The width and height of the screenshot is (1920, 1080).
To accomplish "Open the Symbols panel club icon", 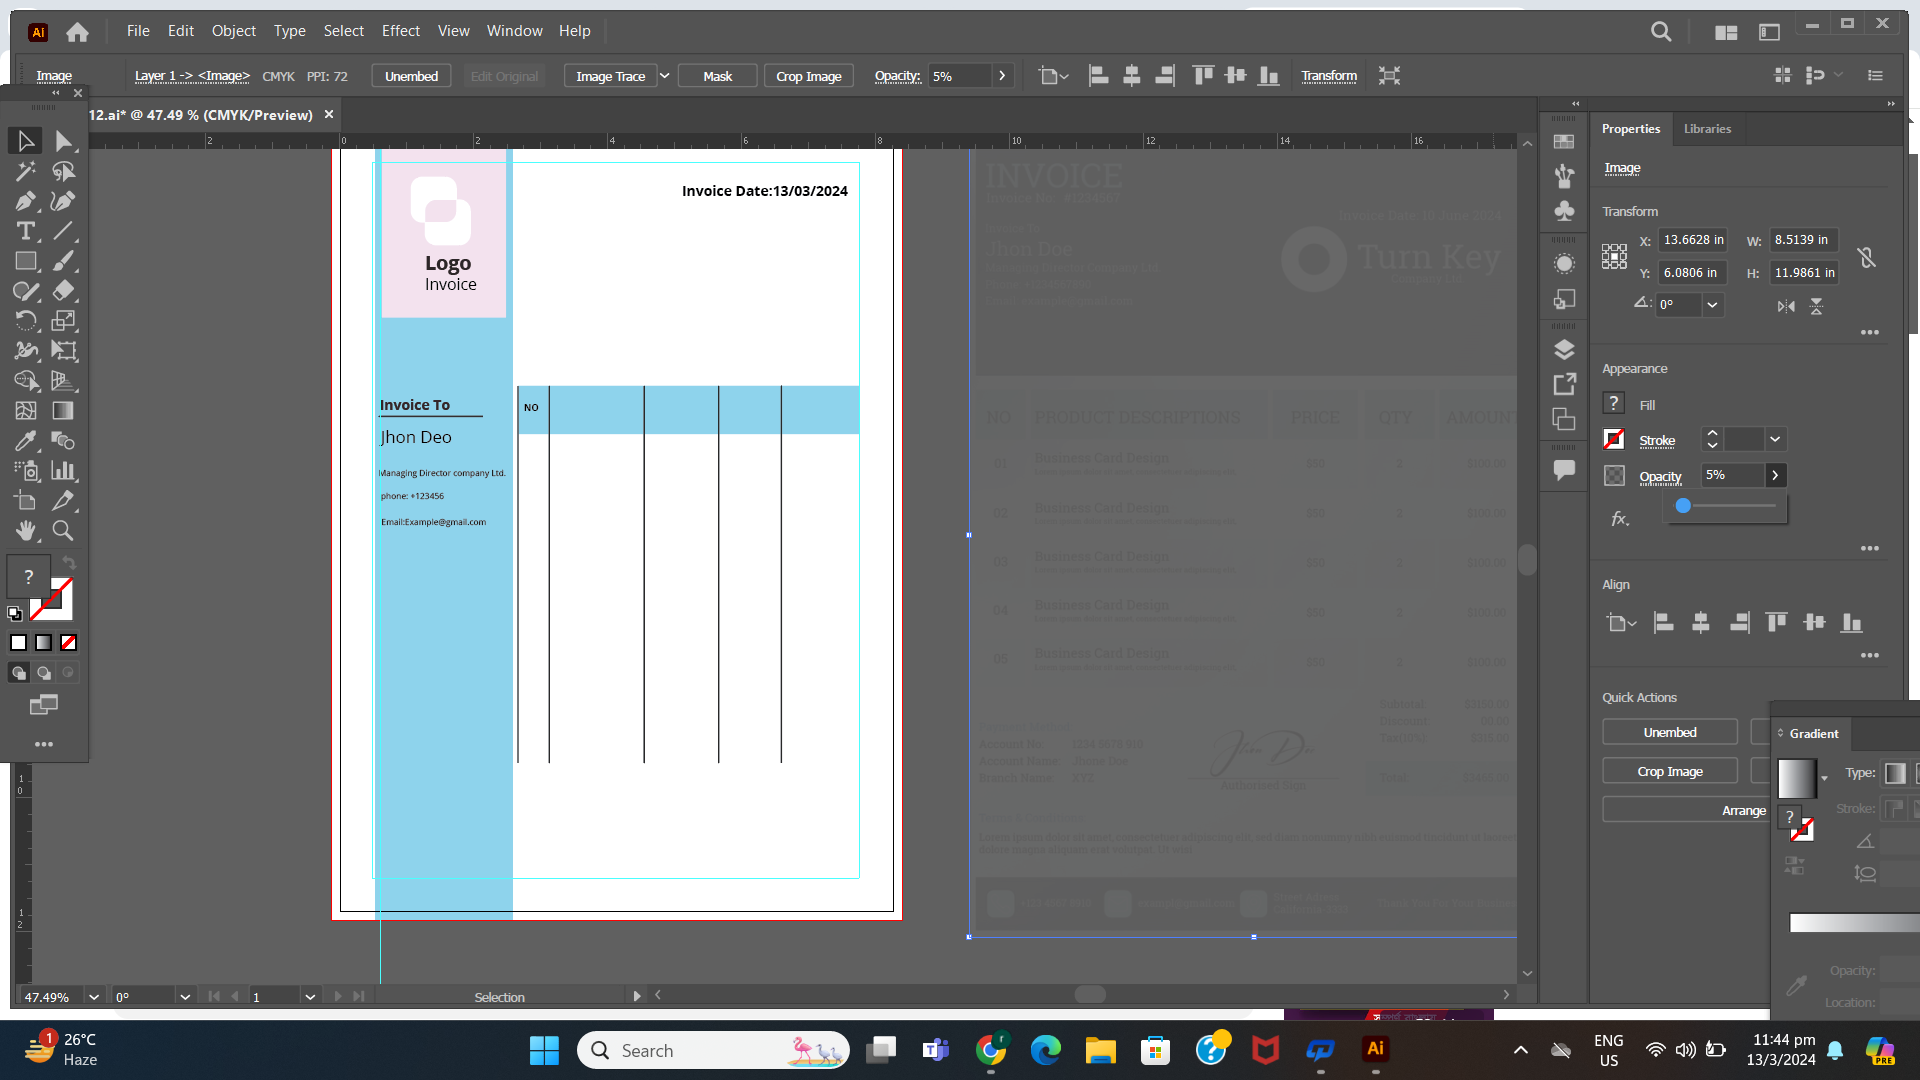I will (x=1564, y=210).
